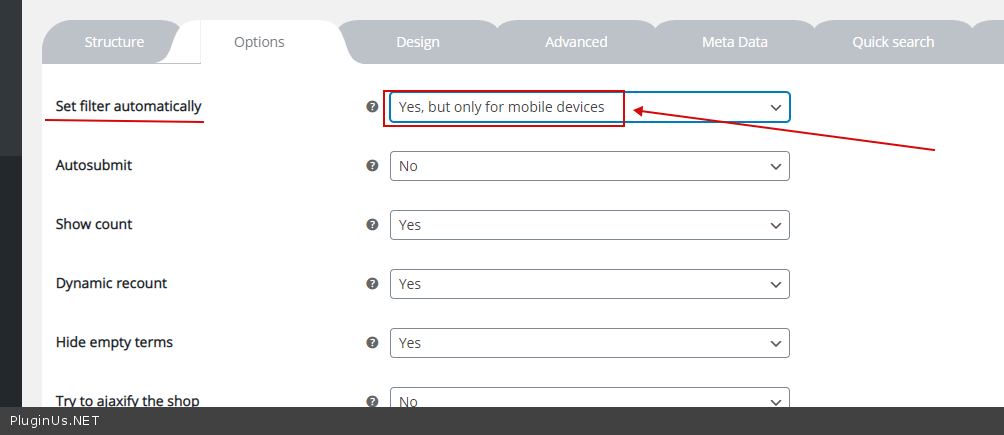Click help icon beside Try to ajaxify
The width and height of the screenshot is (1004, 435).
(373, 400)
